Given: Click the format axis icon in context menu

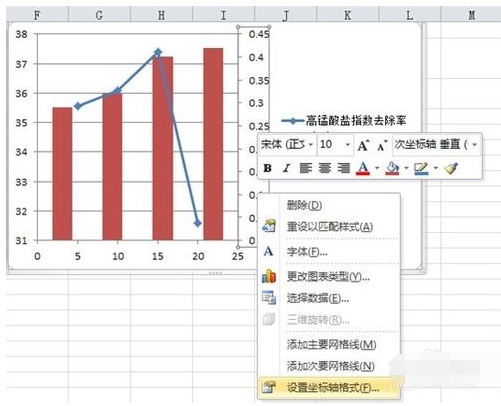Looking at the screenshot, I should click(x=269, y=387).
